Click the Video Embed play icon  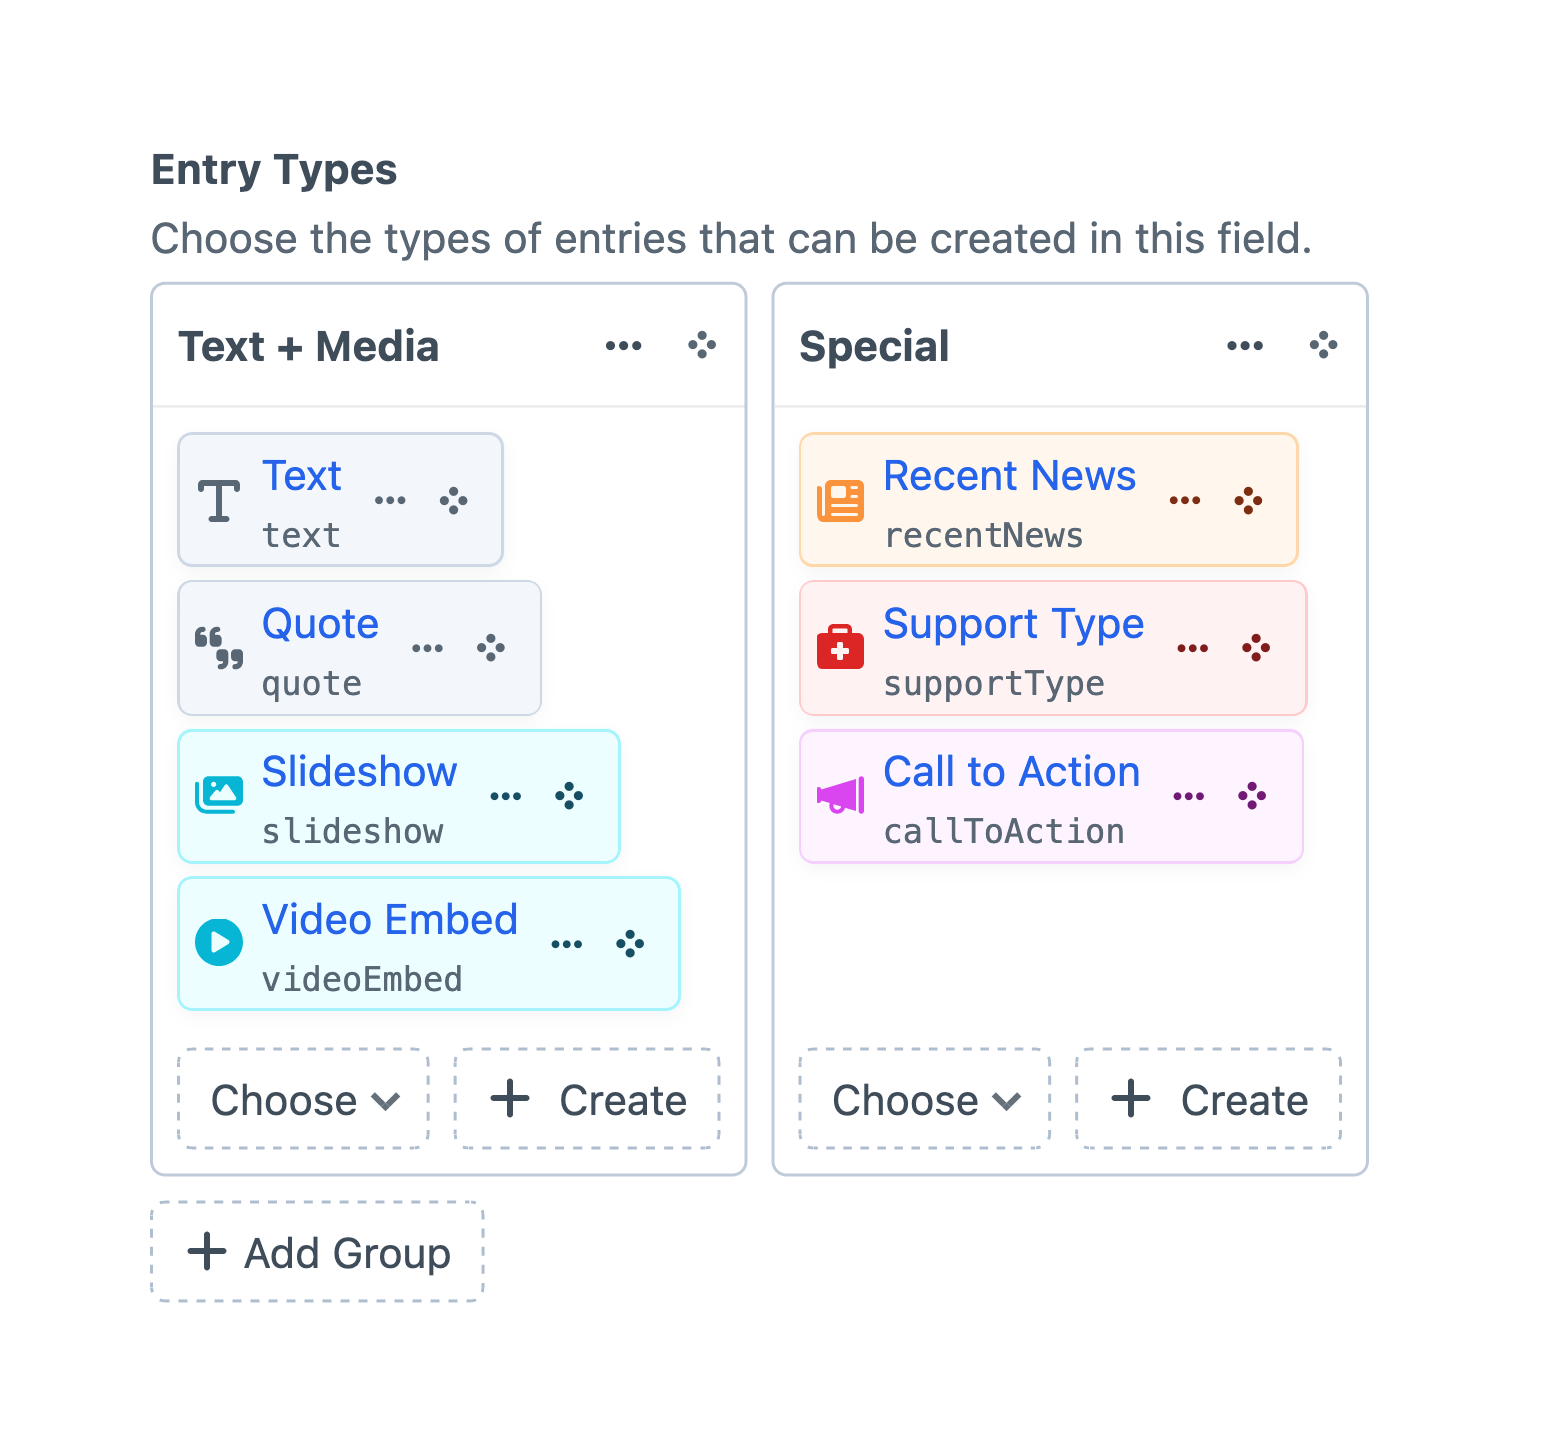click(x=219, y=942)
